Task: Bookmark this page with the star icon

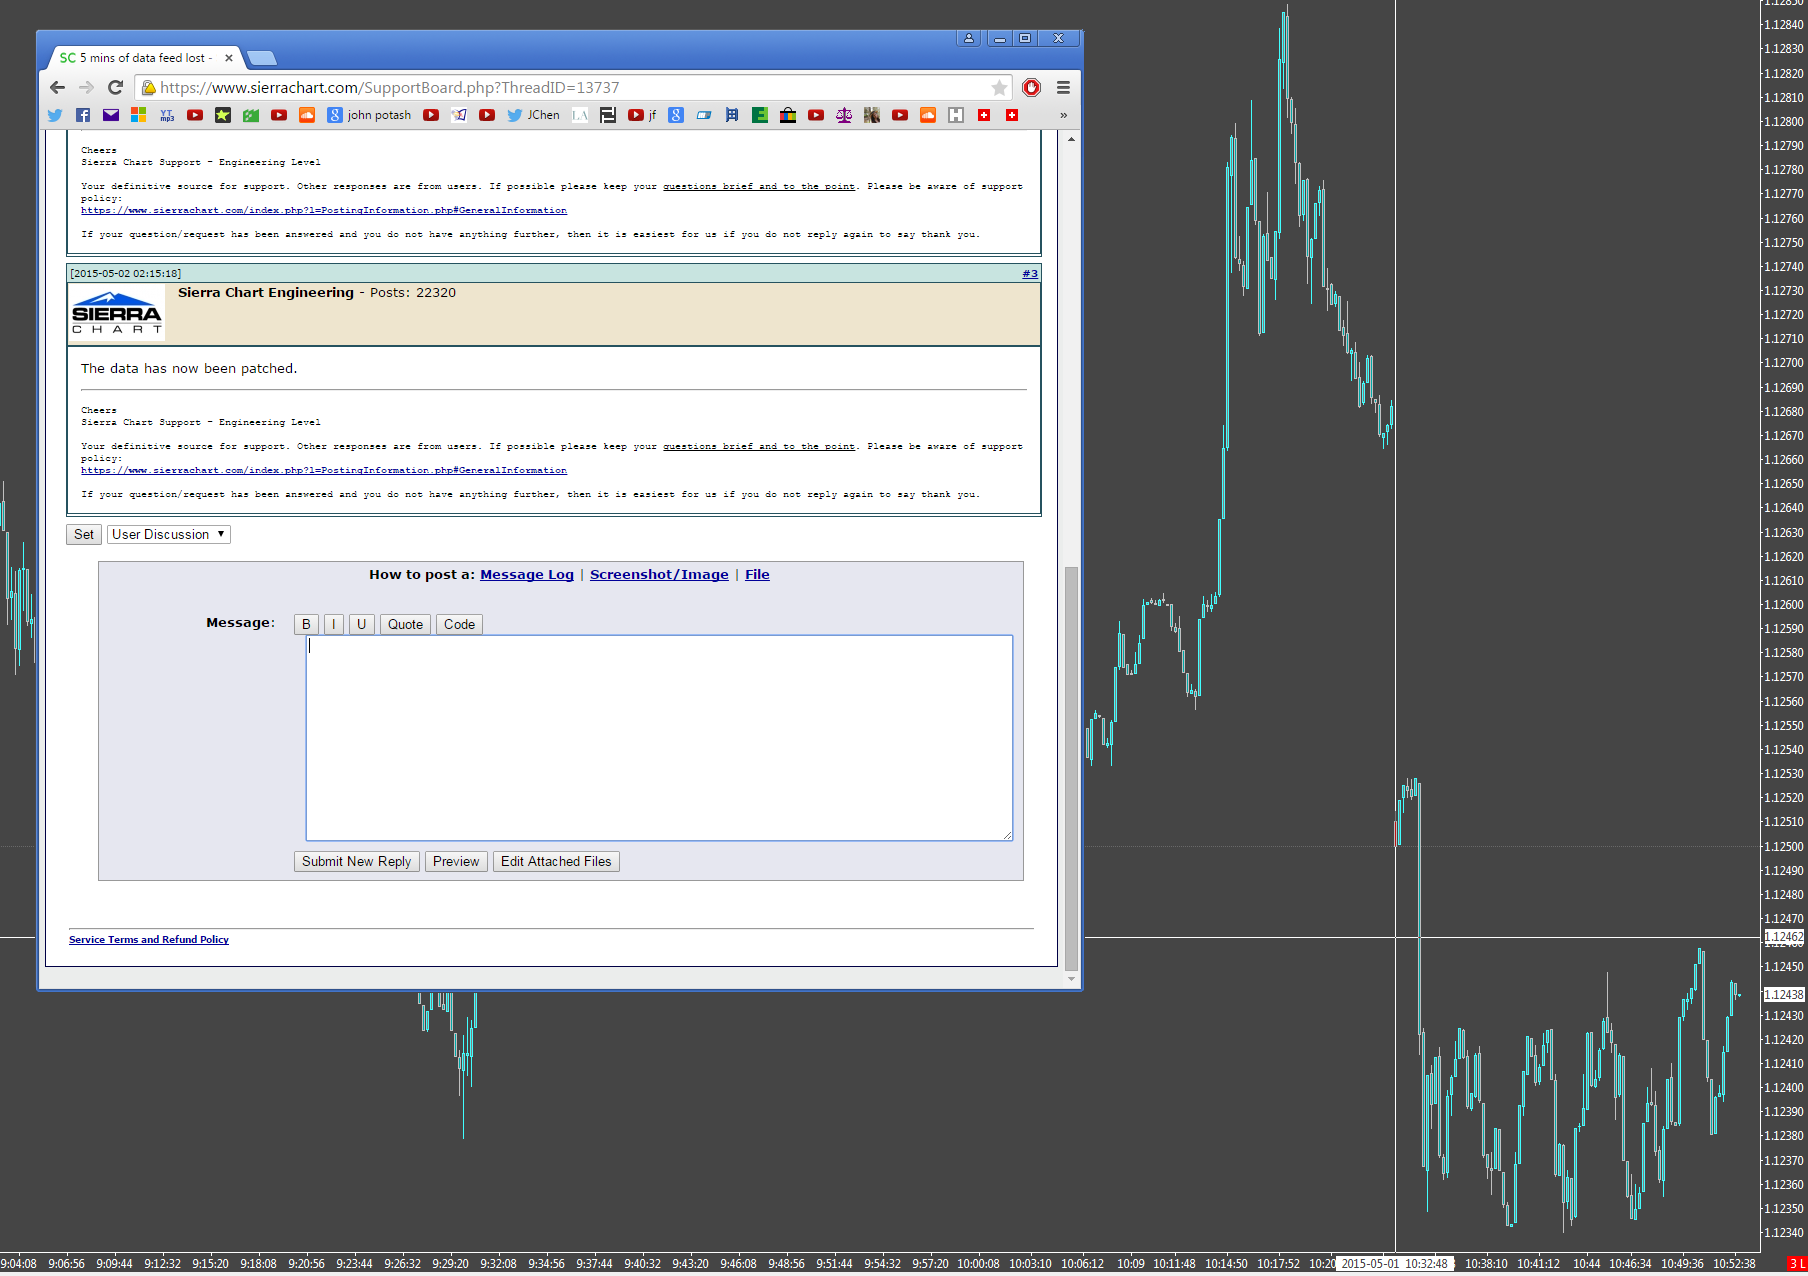Action: (x=999, y=88)
